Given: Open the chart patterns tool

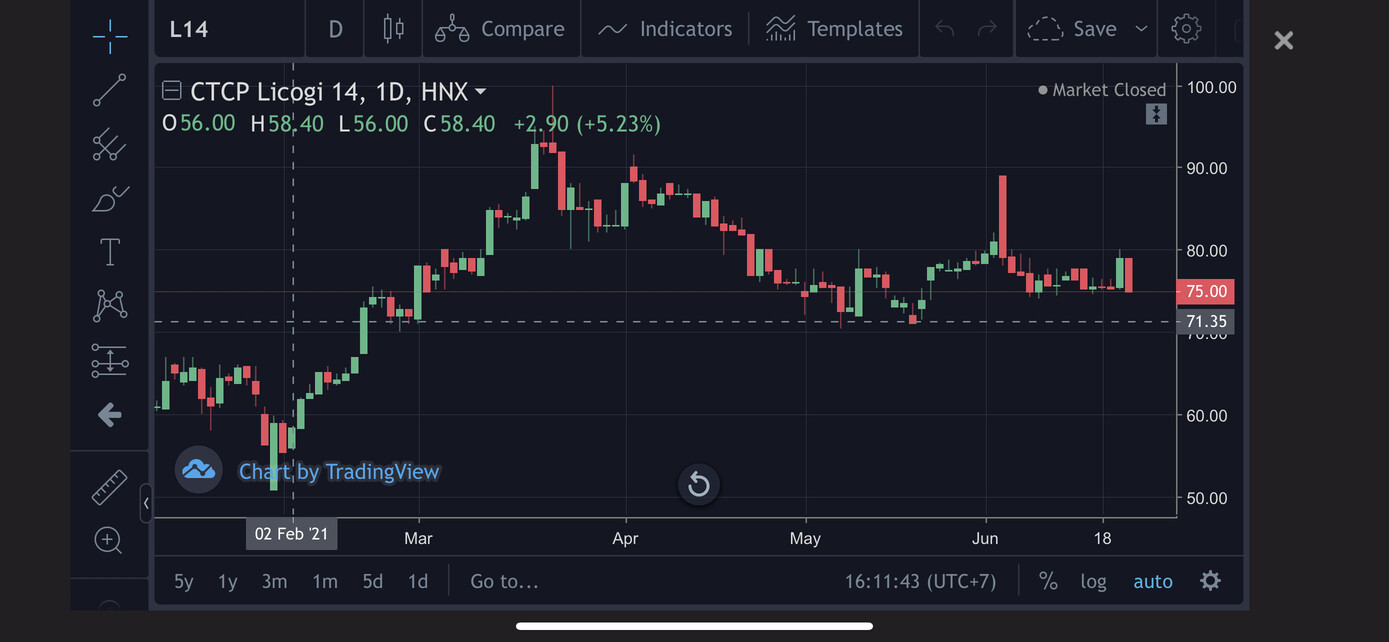Looking at the screenshot, I should 110,306.
